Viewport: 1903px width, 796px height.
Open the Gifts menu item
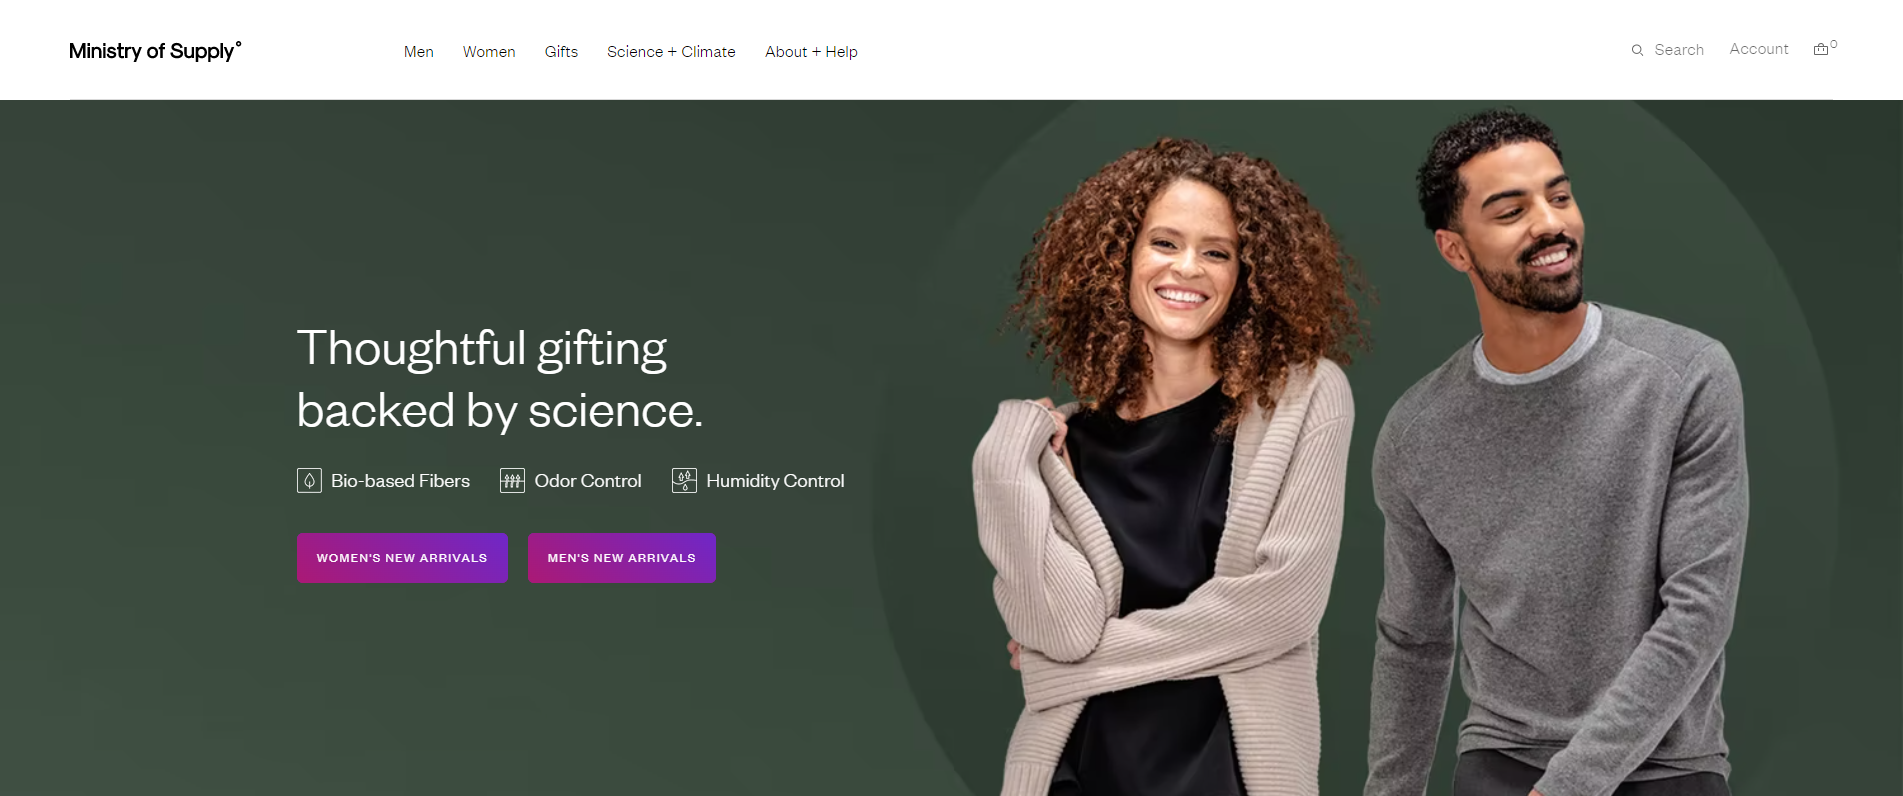point(561,52)
